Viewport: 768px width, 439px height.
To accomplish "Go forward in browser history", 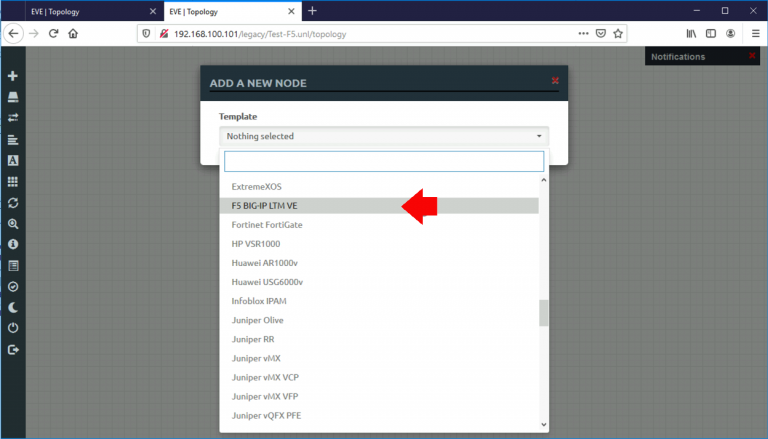I will [34, 34].
